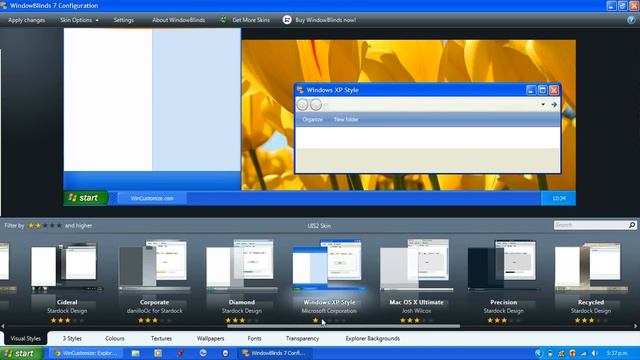
Task: Click the third rating star under Cideral
Action: (68, 320)
